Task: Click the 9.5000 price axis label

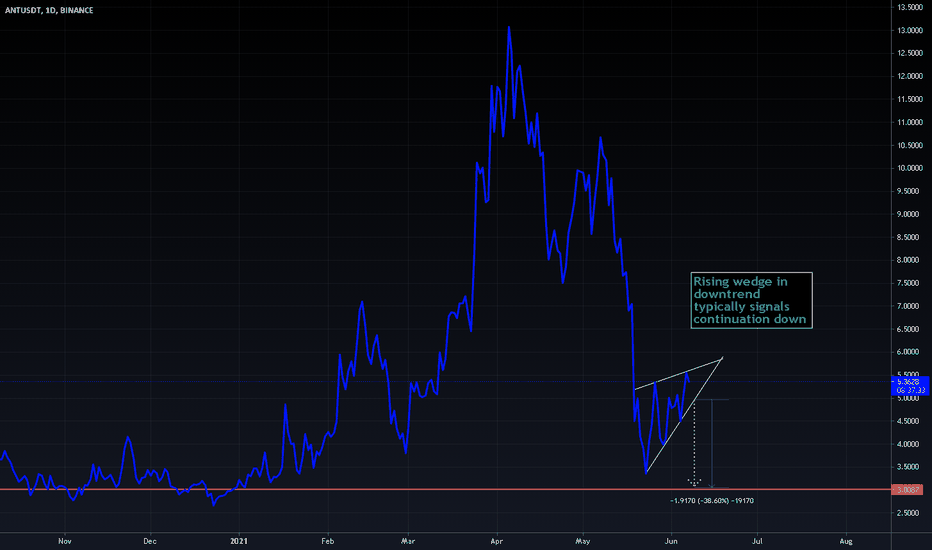Action: tap(910, 191)
